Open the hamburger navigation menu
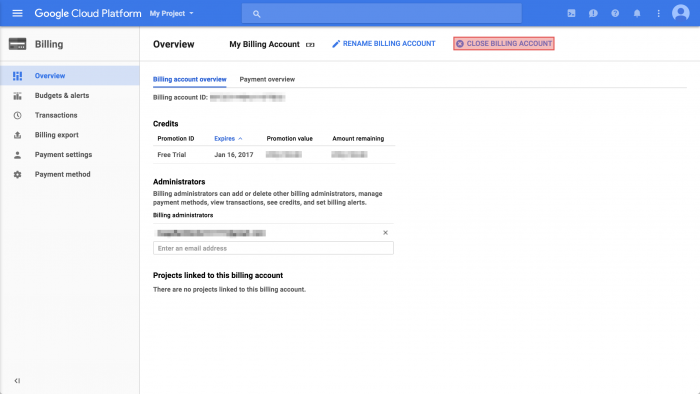 tap(17, 13)
